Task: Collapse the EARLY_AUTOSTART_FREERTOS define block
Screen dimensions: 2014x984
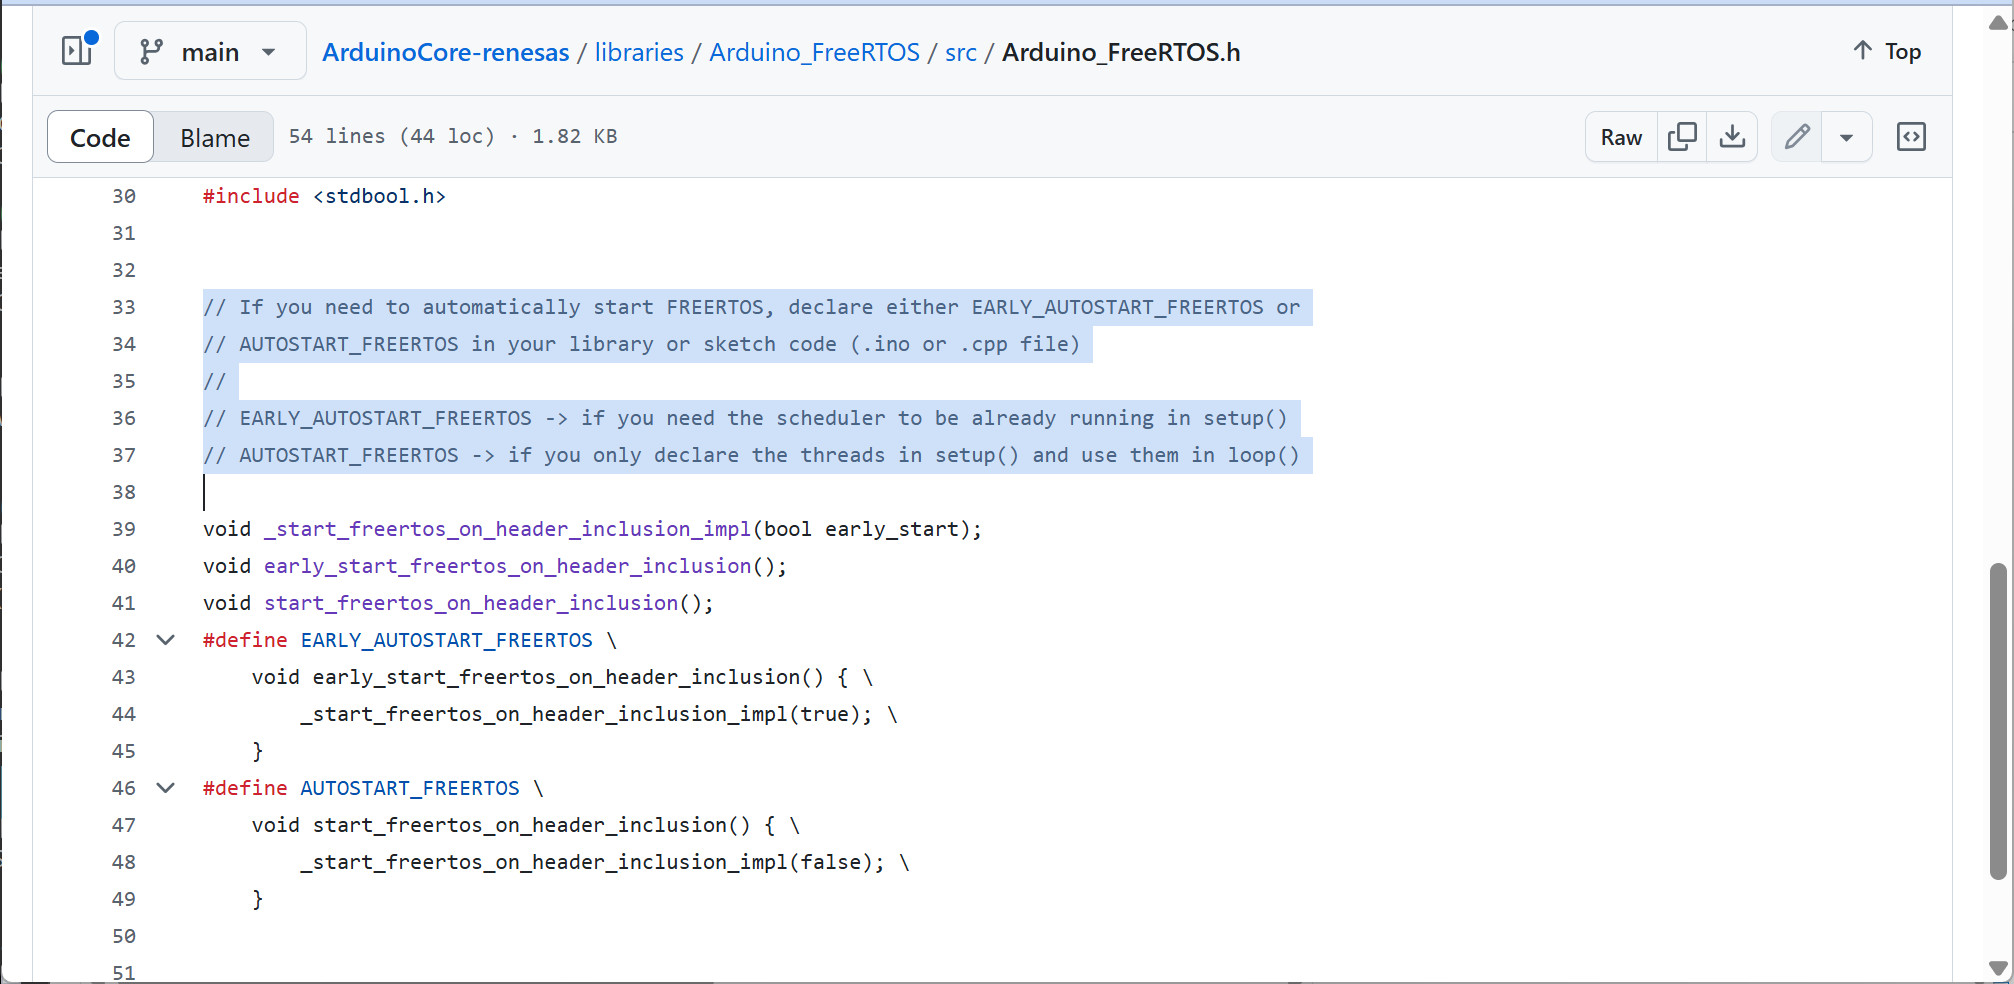Action: tap(166, 640)
